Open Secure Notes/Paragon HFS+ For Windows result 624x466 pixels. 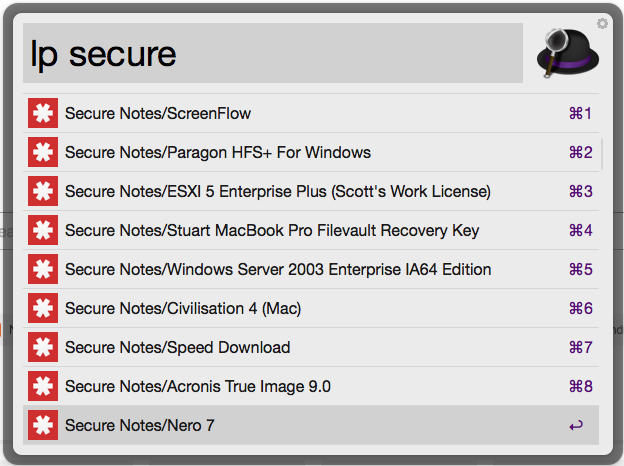point(218,153)
